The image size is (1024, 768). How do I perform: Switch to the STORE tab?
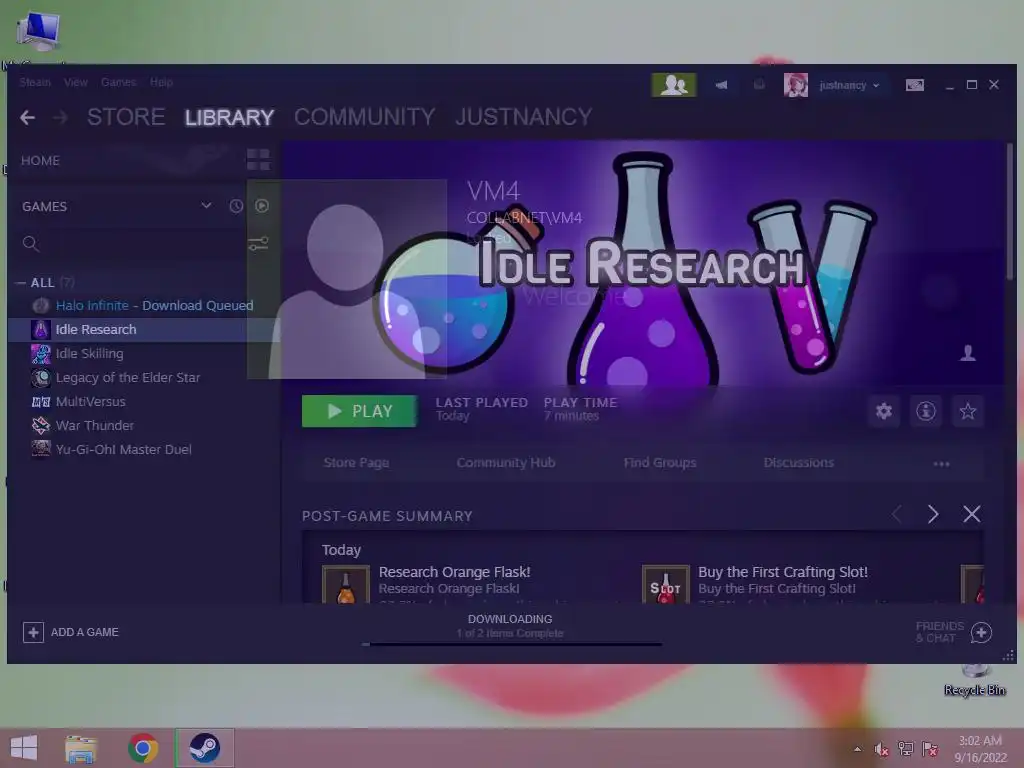coord(126,117)
